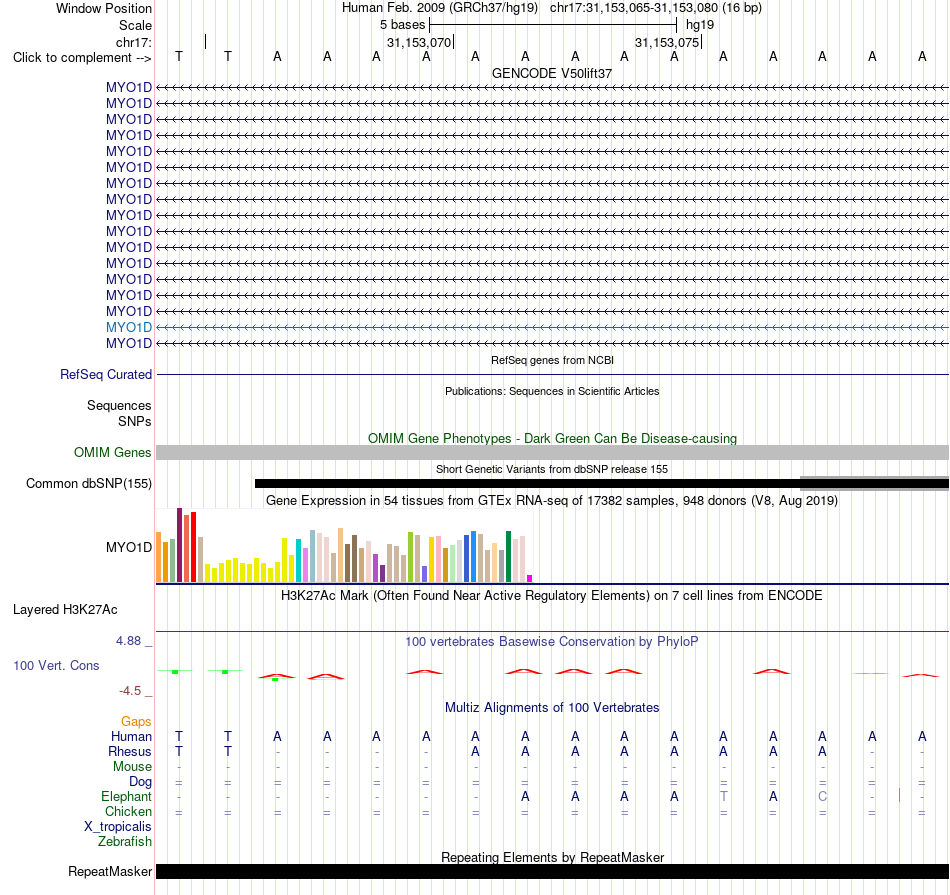Click the Window Position label
Image resolution: width=950 pixels, height=895 pixels.
104,8
